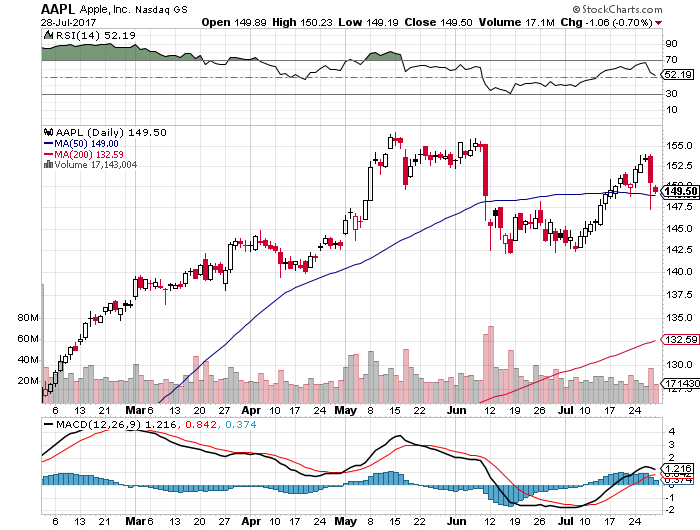This screenshot has height=530, width=700.
Task: Click the Apple, Inc. company name
Action: coord(105,9)
